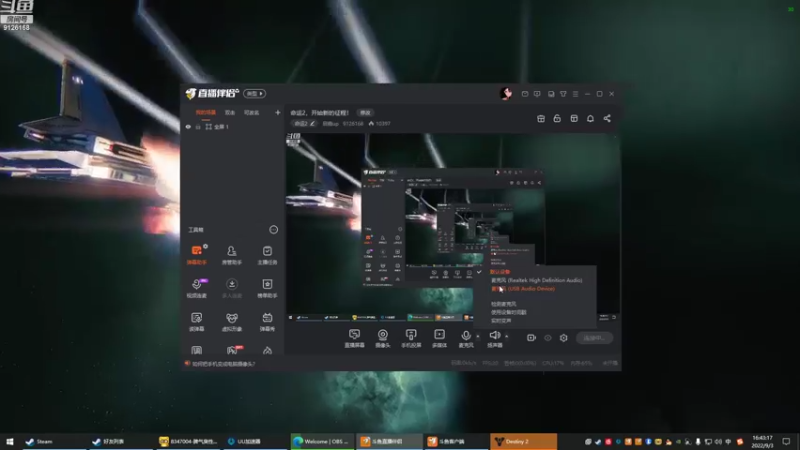The width and height of the screenshot is (800, 450).
Task: Toggle visibility eye of 全屏 1 source
Action: (x=188, y=127)
